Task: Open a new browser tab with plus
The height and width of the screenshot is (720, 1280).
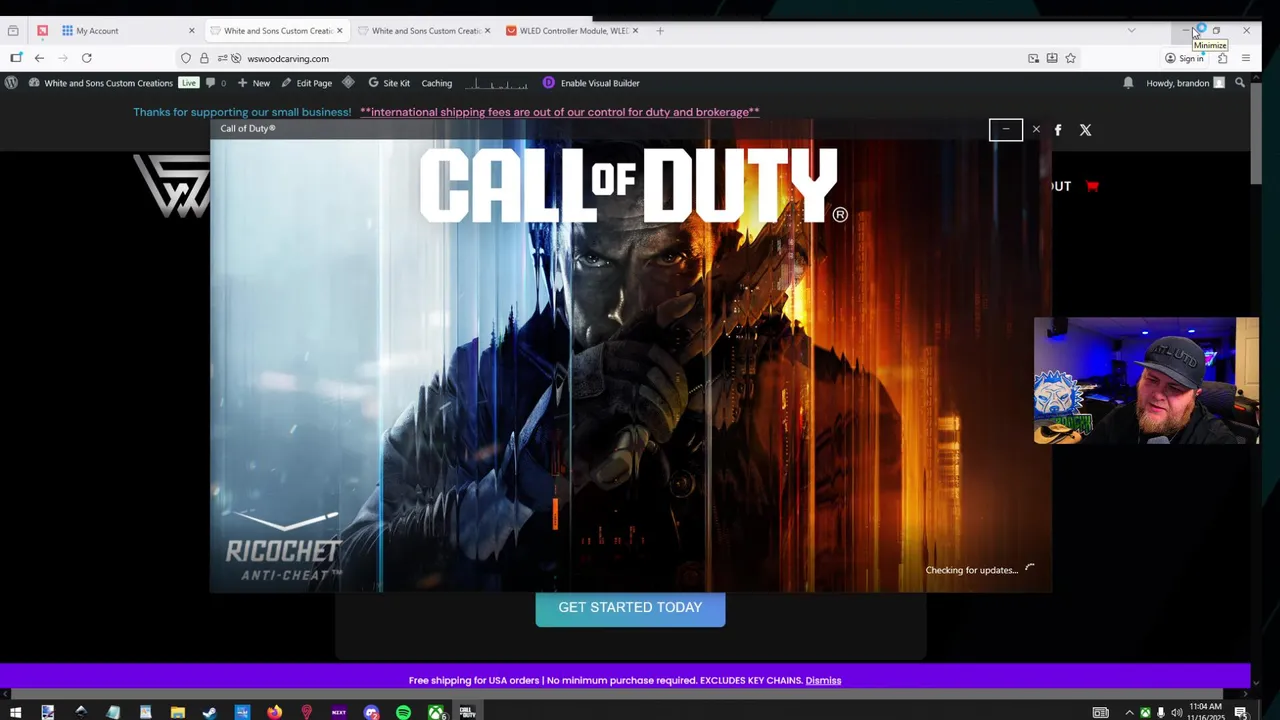Action: tap(660, 31)
